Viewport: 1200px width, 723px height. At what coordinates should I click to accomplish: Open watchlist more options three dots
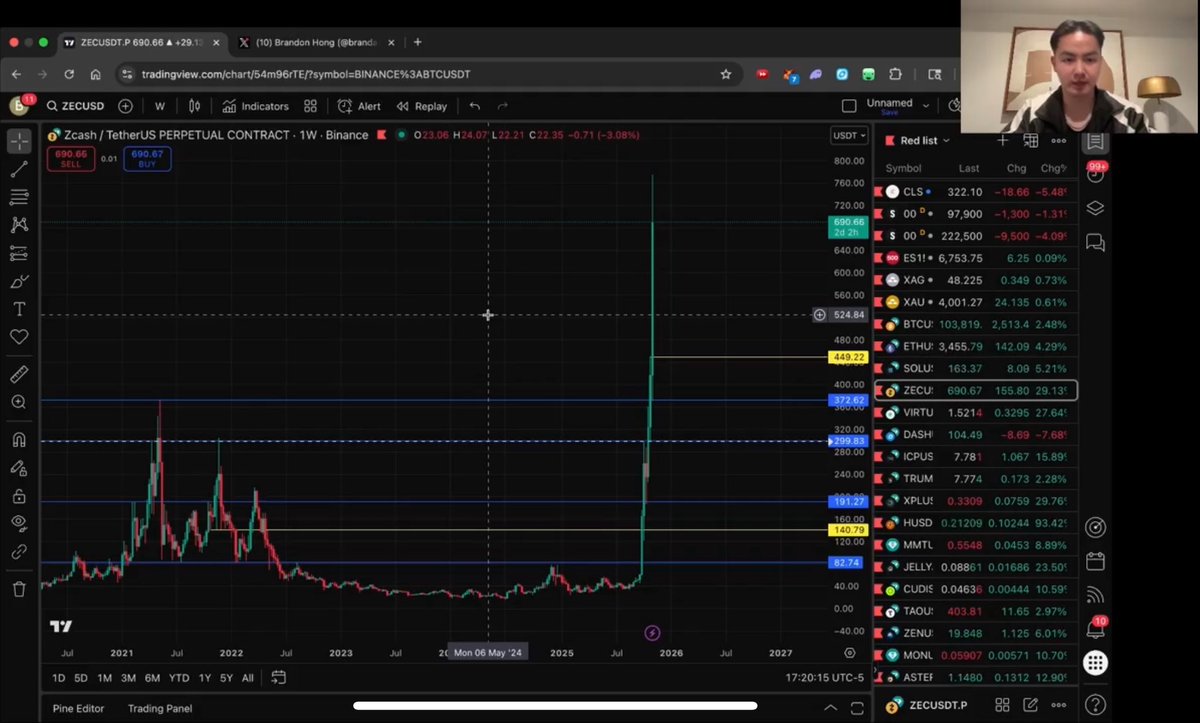click(1059, 141)
